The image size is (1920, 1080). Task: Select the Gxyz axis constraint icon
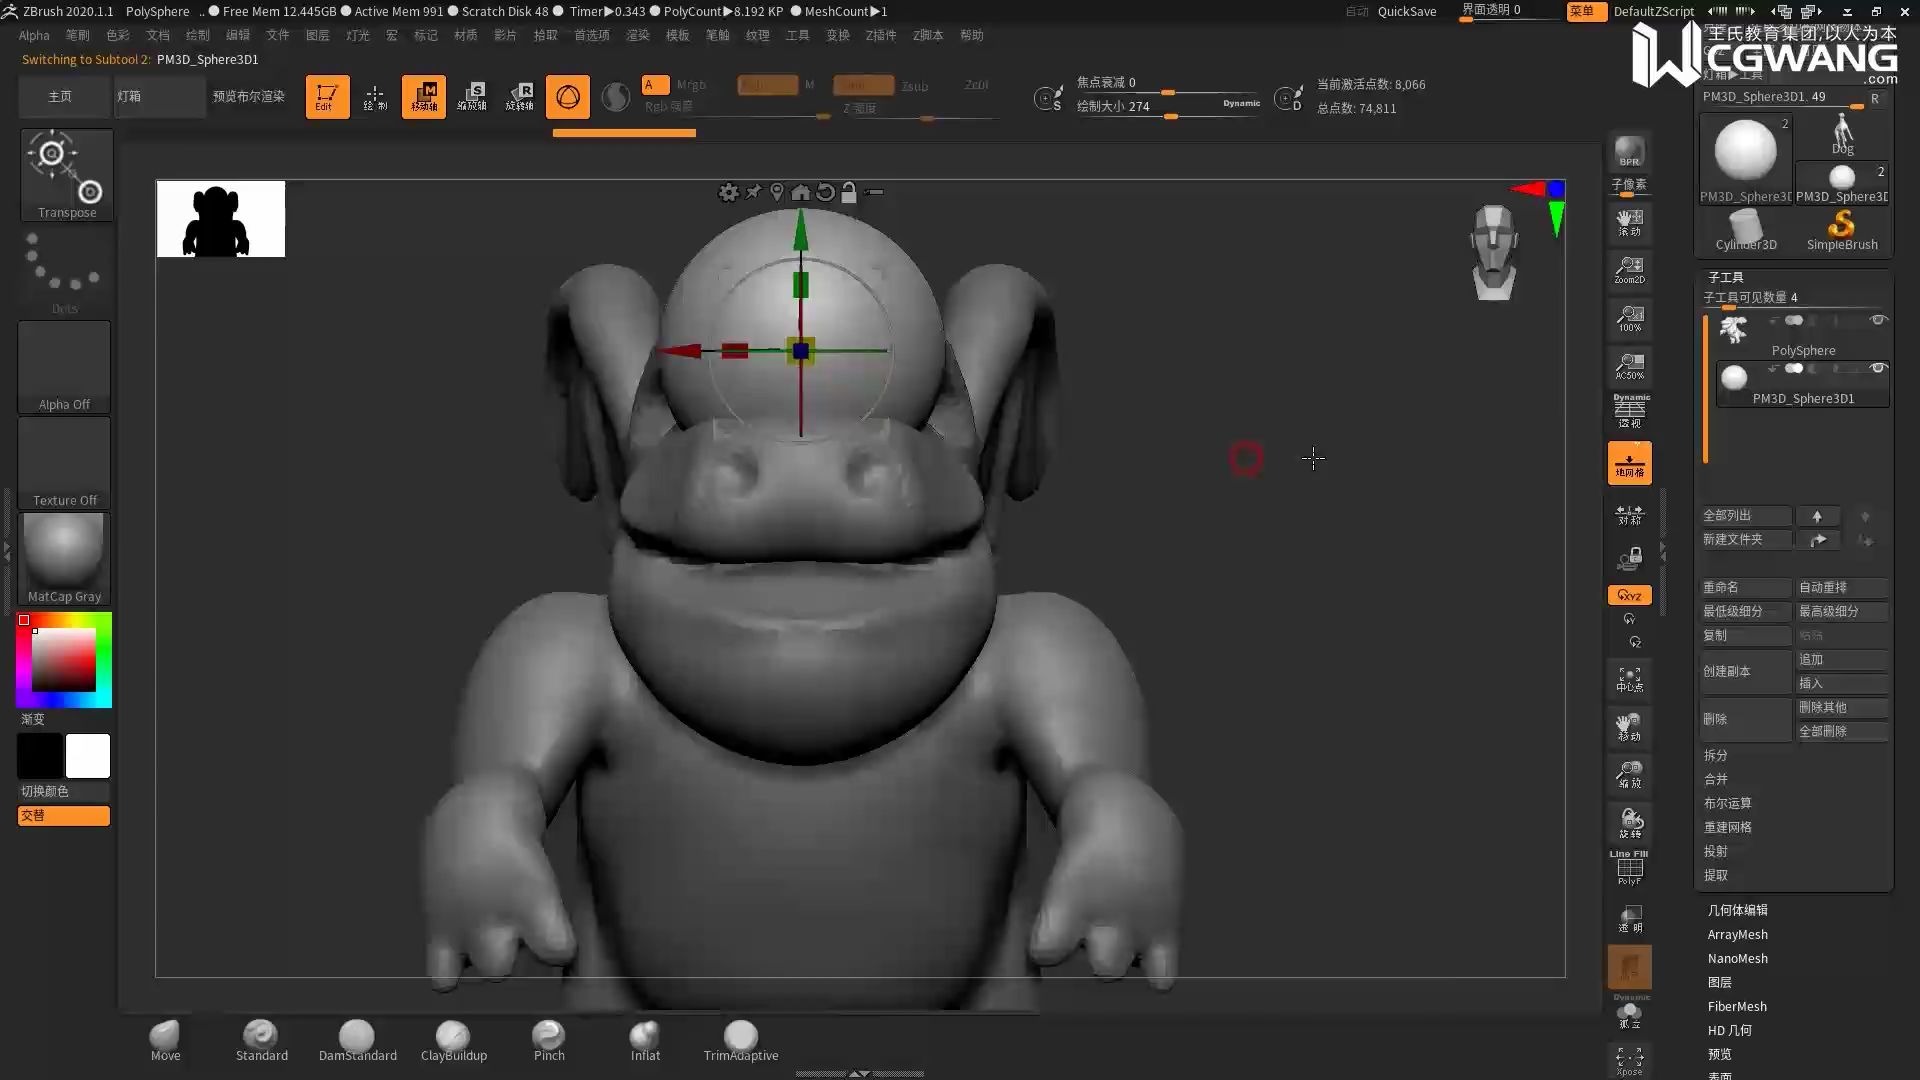[x=1629, y=594]
